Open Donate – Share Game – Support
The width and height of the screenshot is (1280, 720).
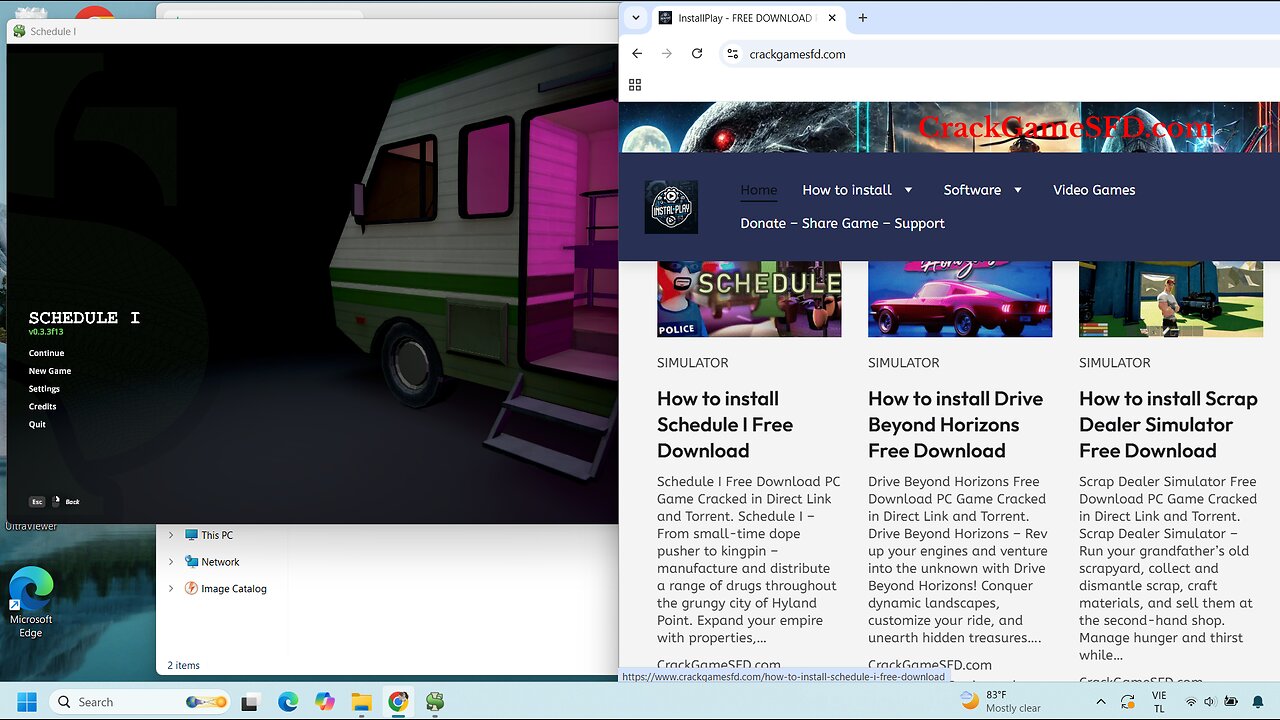[x=842, y=223]
